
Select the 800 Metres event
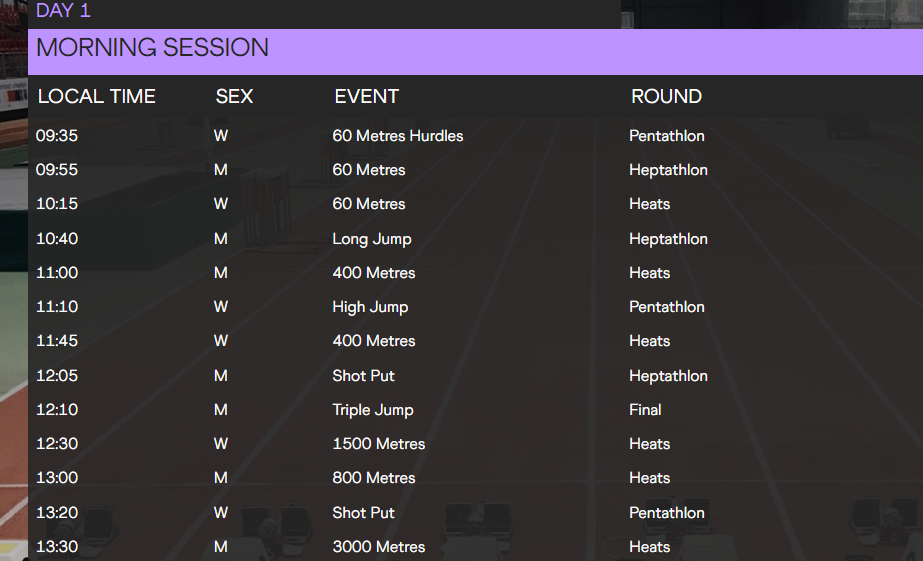point(374,478)
